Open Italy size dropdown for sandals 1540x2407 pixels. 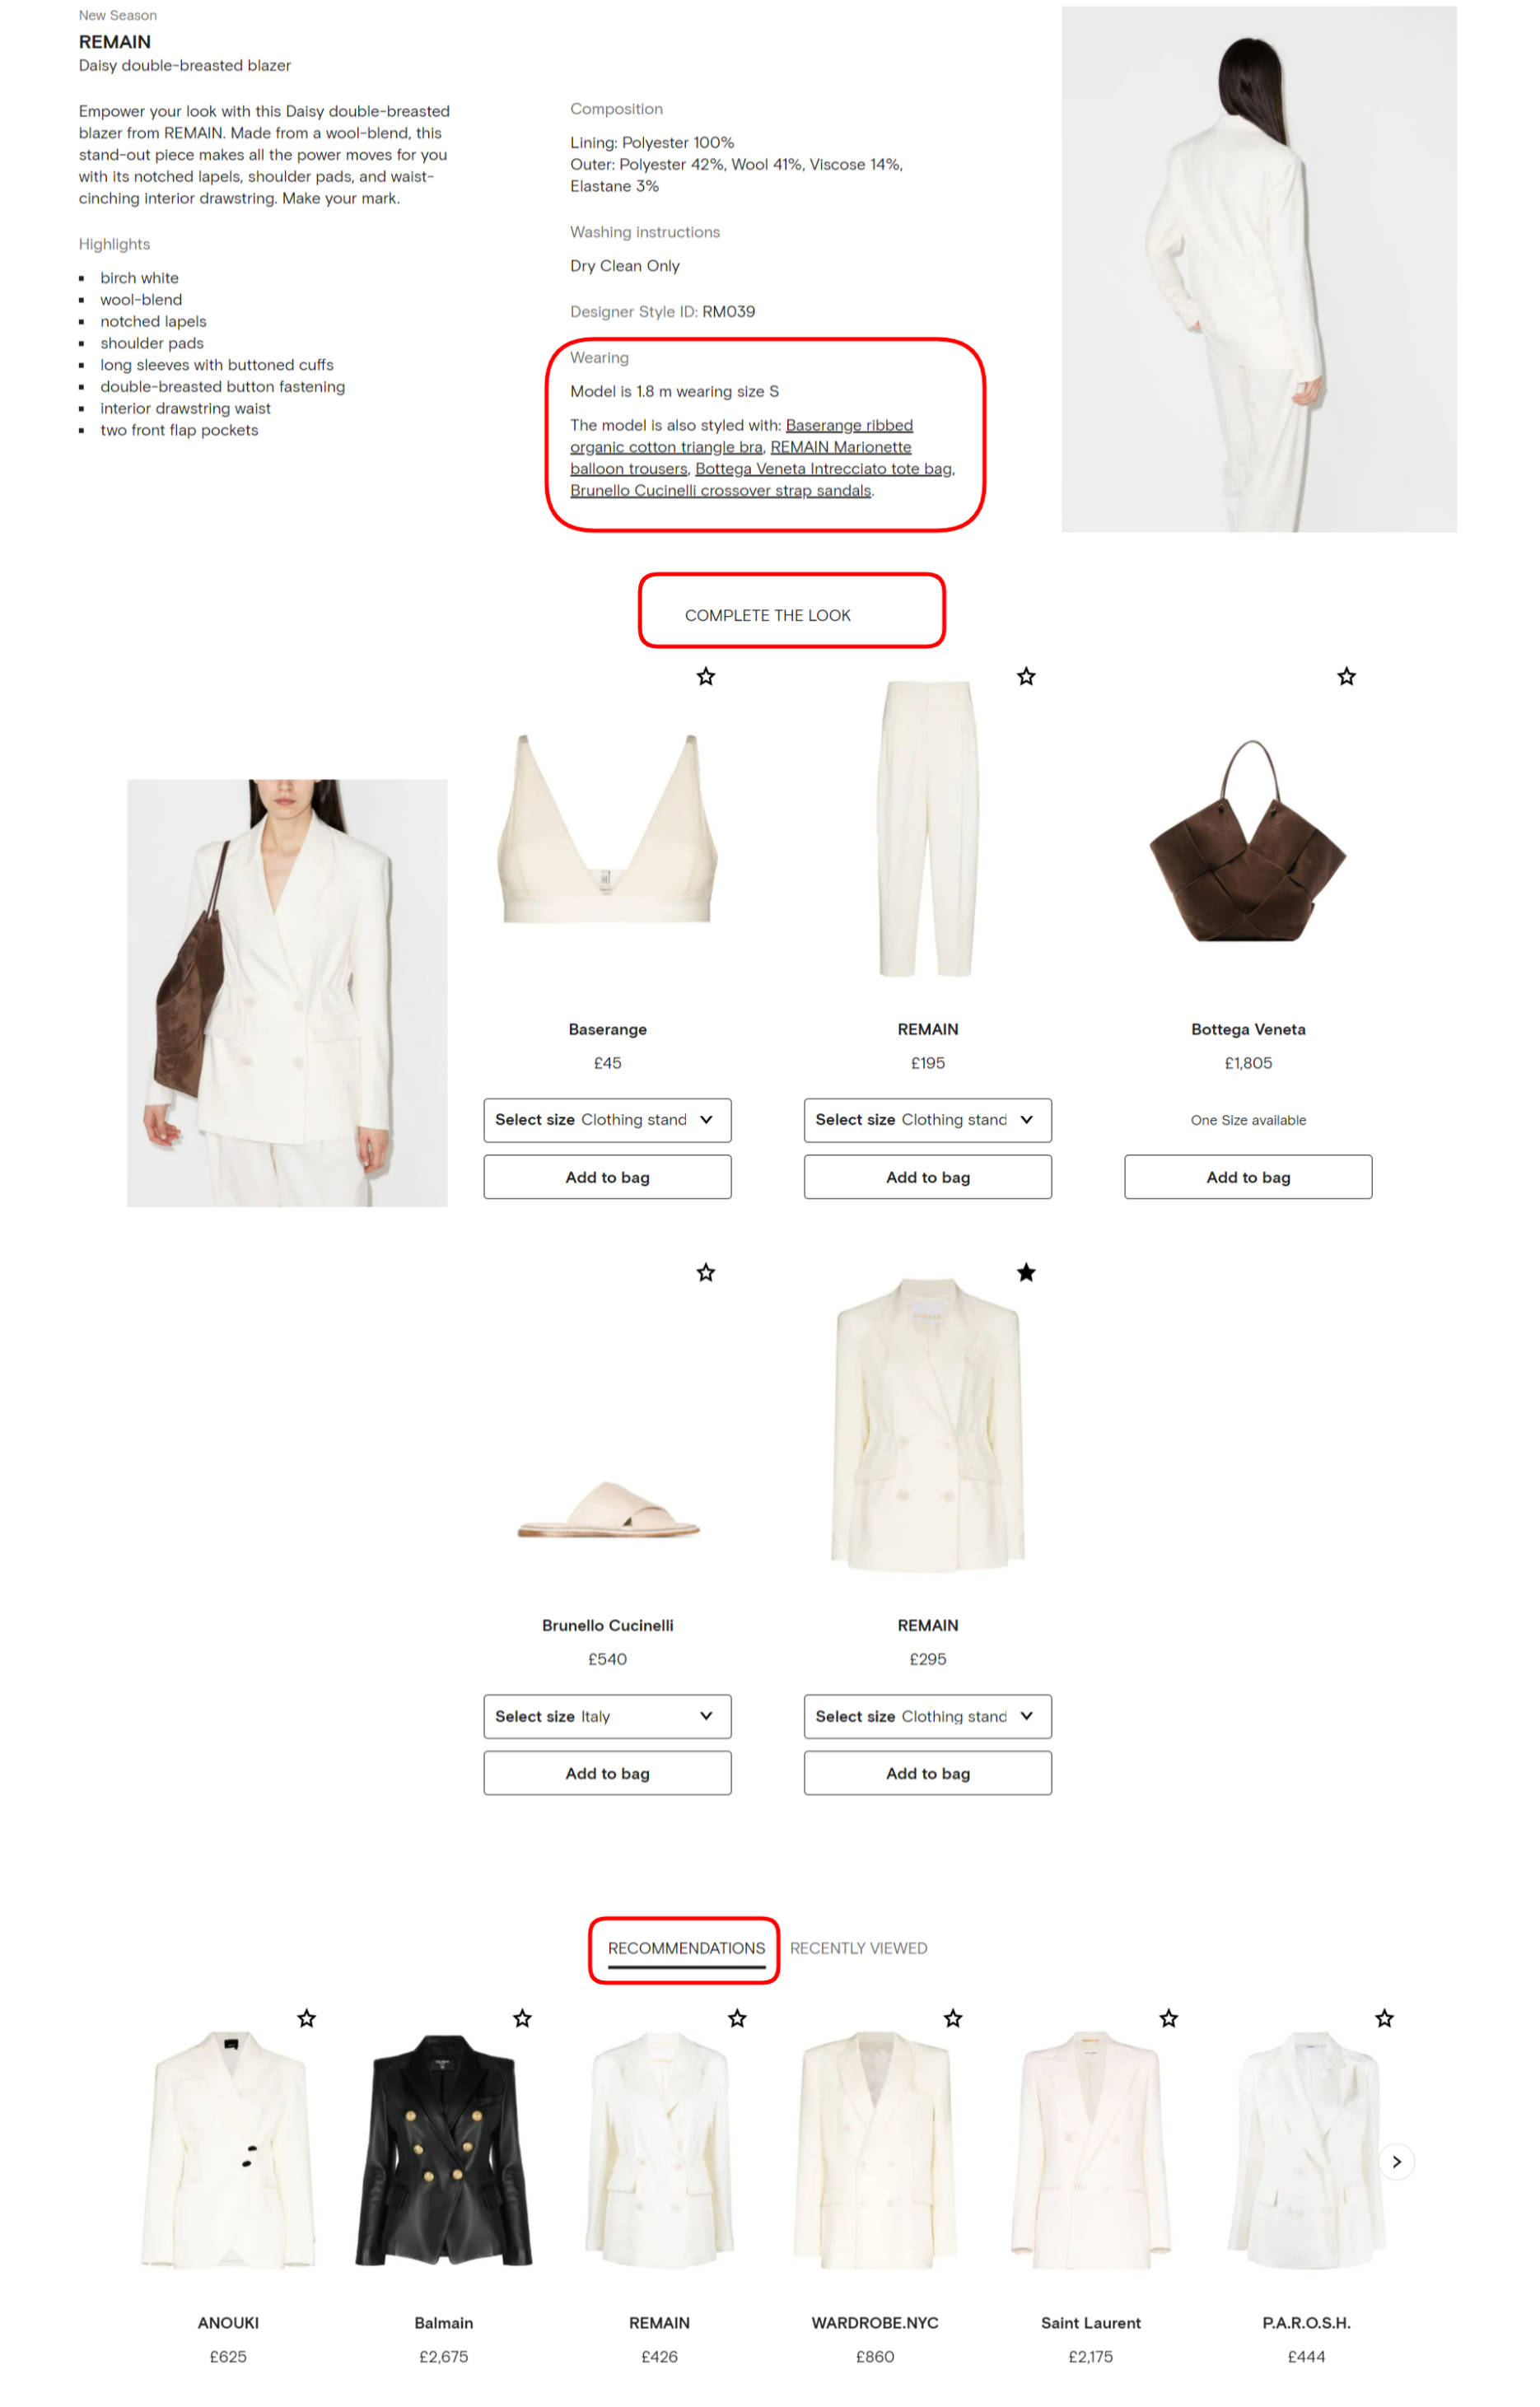tap(607, 1716)
